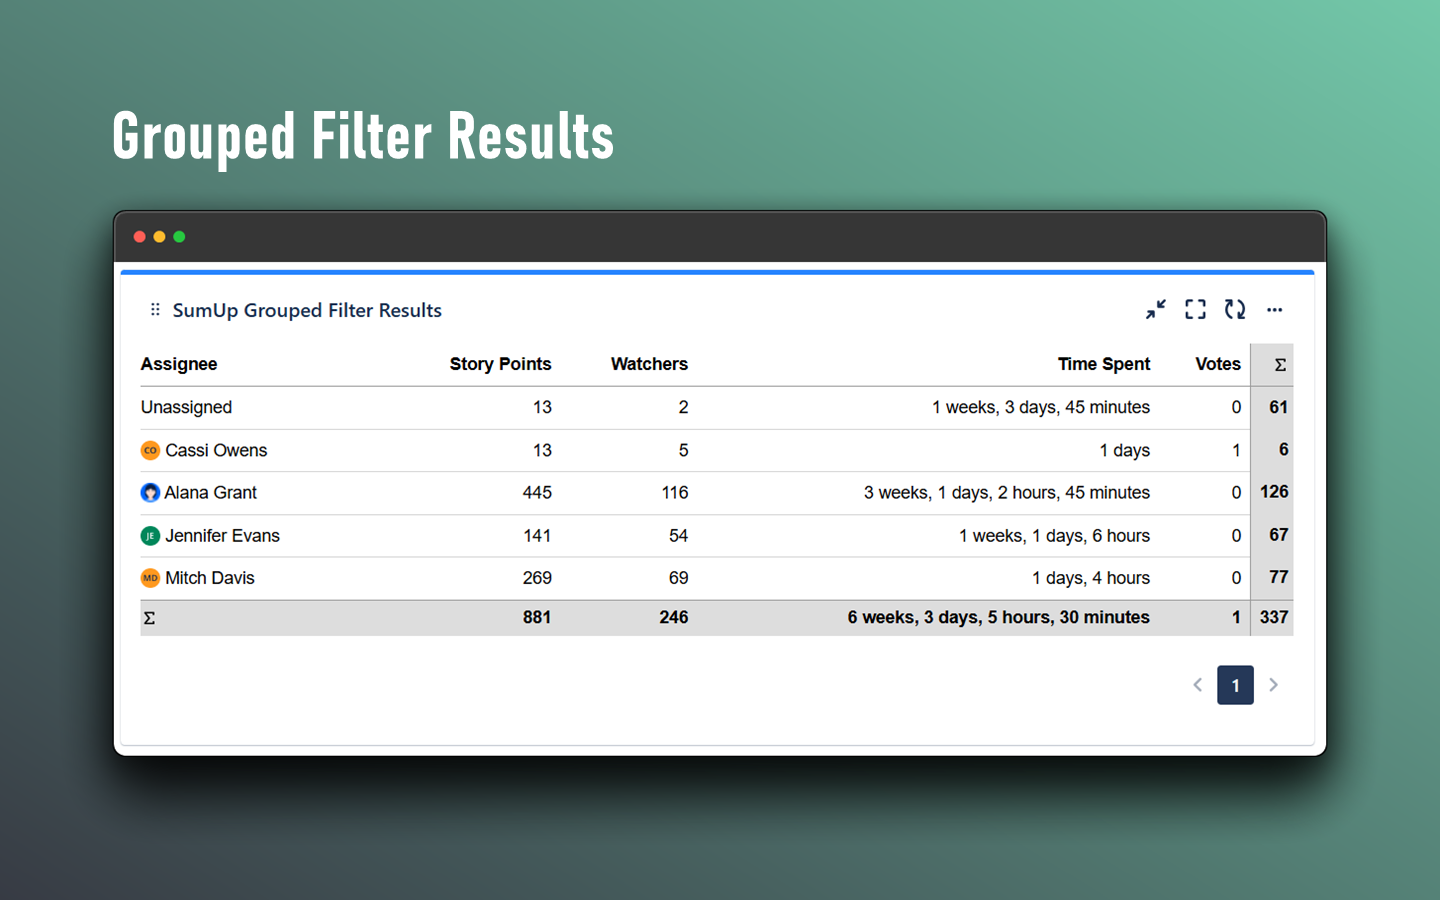Click Jennifer Evans' 54 watchers value
The height and width of the screenshot is (900, 1440).
tap(678, 536)
